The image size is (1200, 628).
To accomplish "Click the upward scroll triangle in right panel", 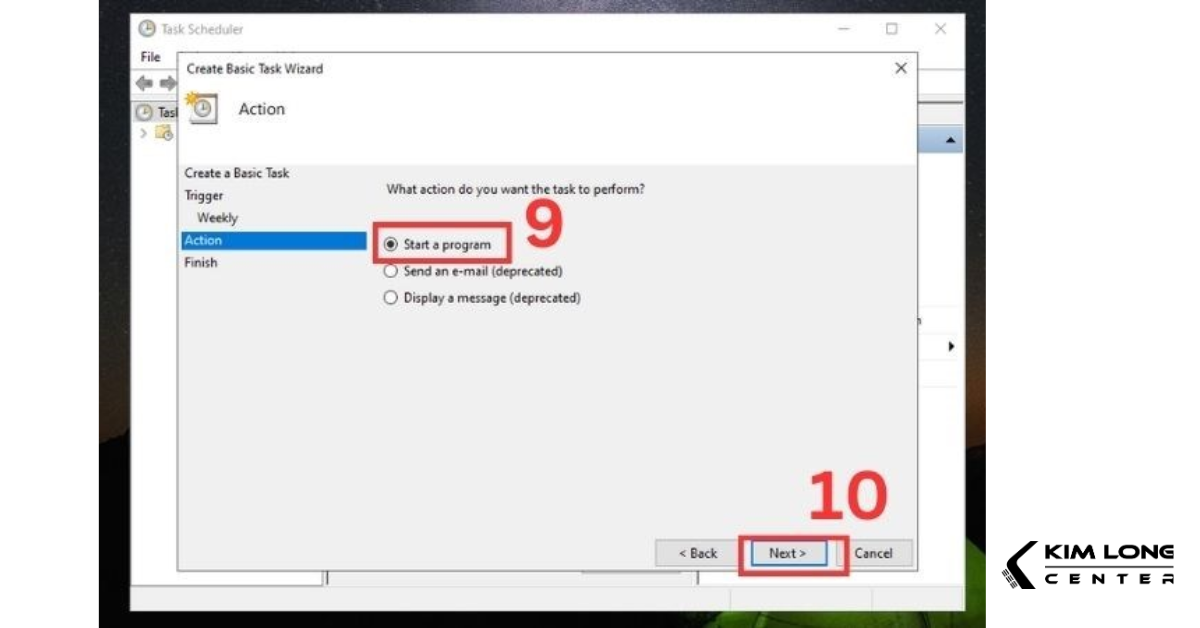I will [950, 138].
